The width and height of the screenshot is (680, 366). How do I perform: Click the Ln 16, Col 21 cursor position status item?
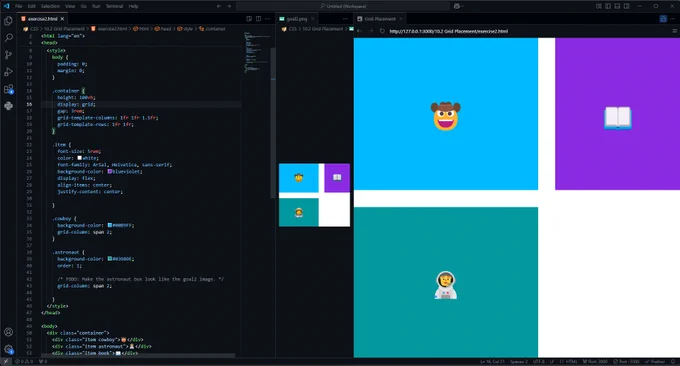492,361
